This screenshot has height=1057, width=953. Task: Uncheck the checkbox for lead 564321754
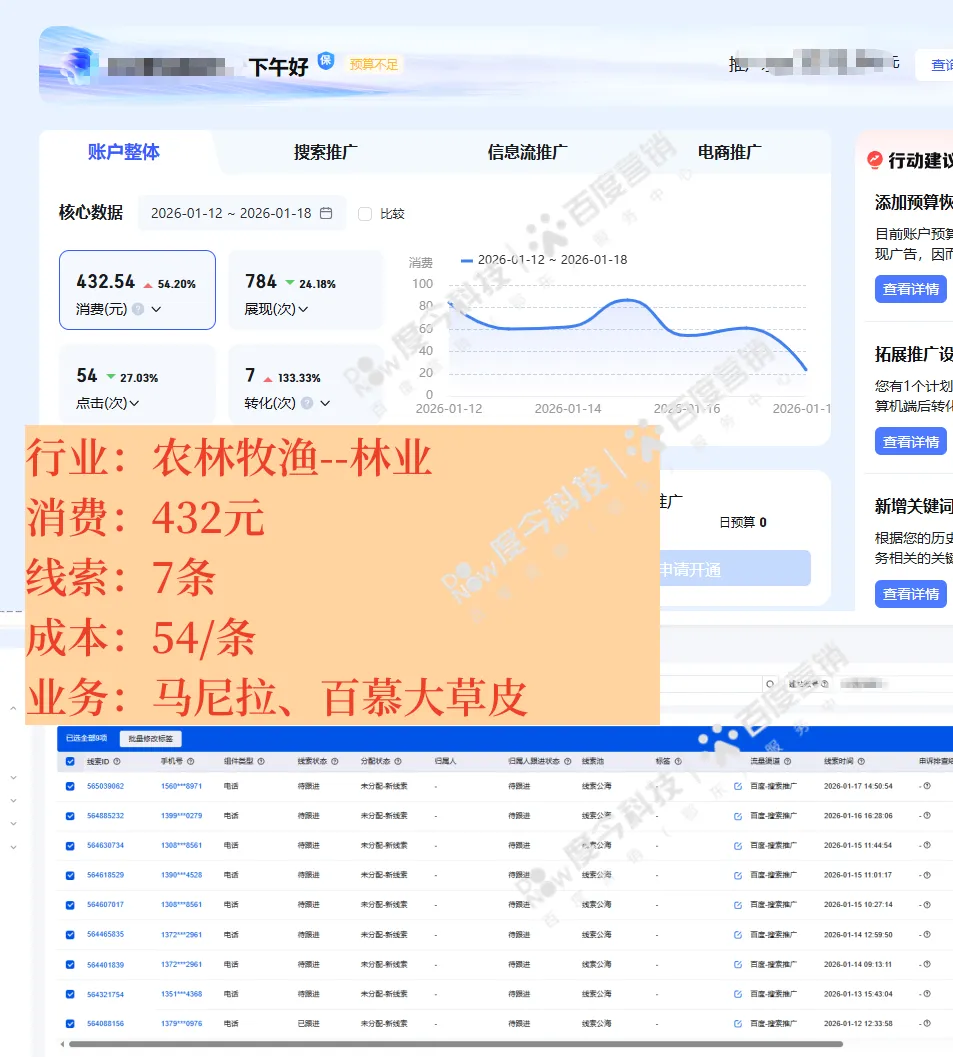70,994
